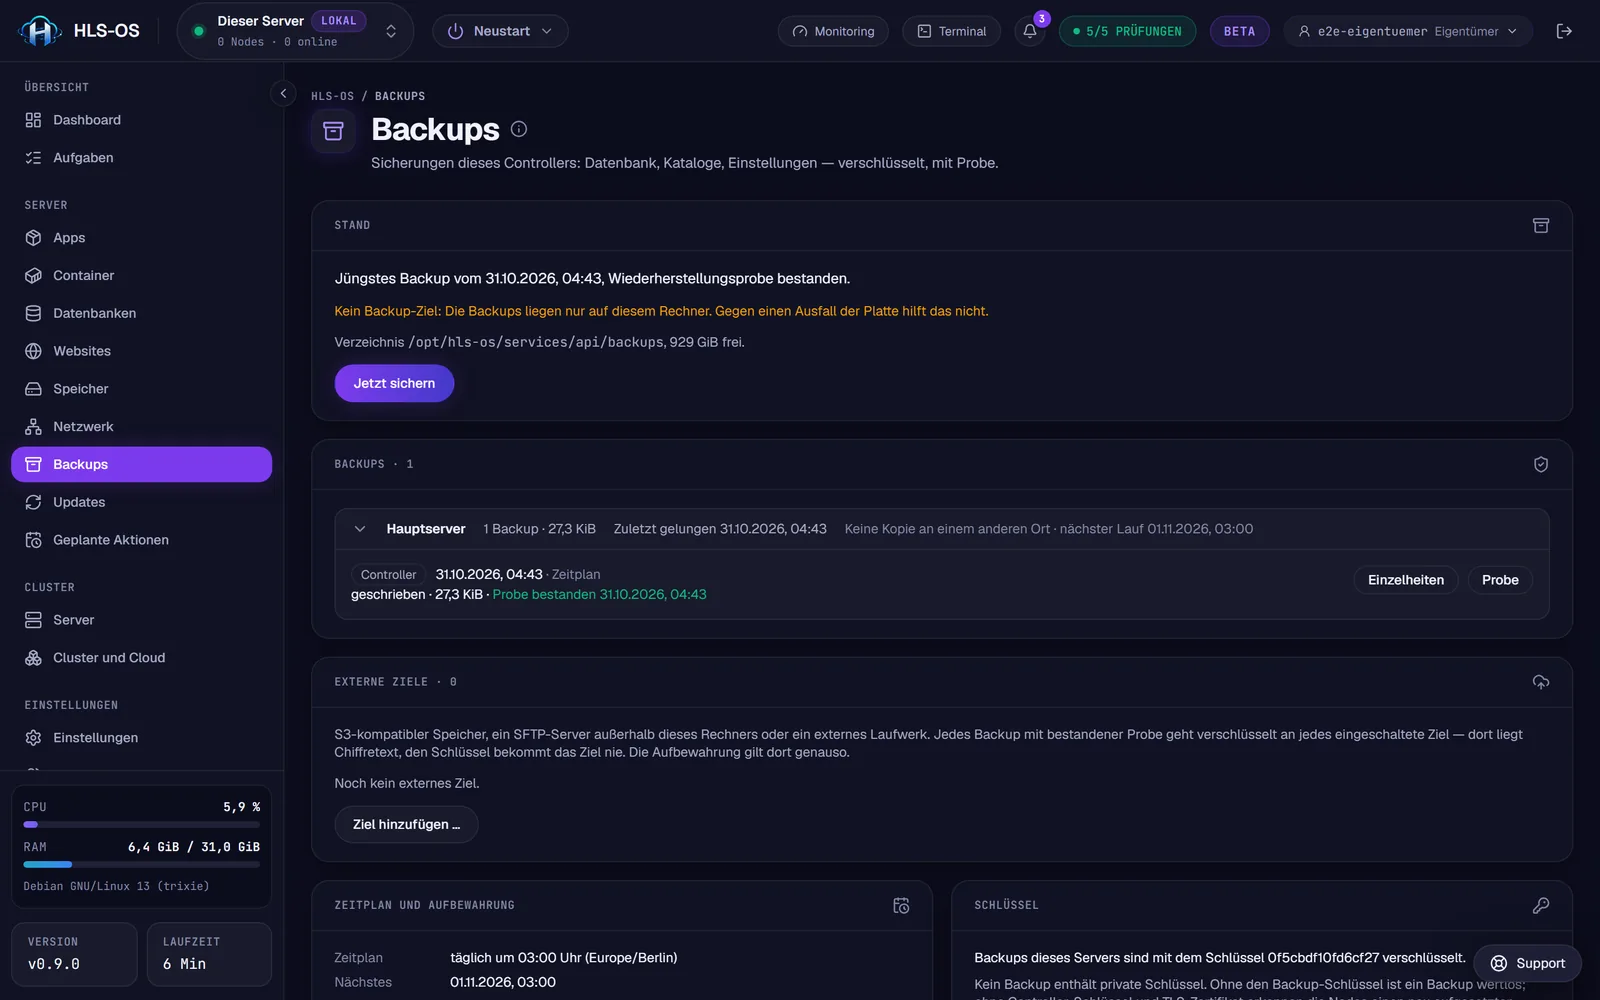The image size is (1600, 1000).
Task: Click the cloud upload icon in Externe Ziele
Action: tap(1541, 682)
